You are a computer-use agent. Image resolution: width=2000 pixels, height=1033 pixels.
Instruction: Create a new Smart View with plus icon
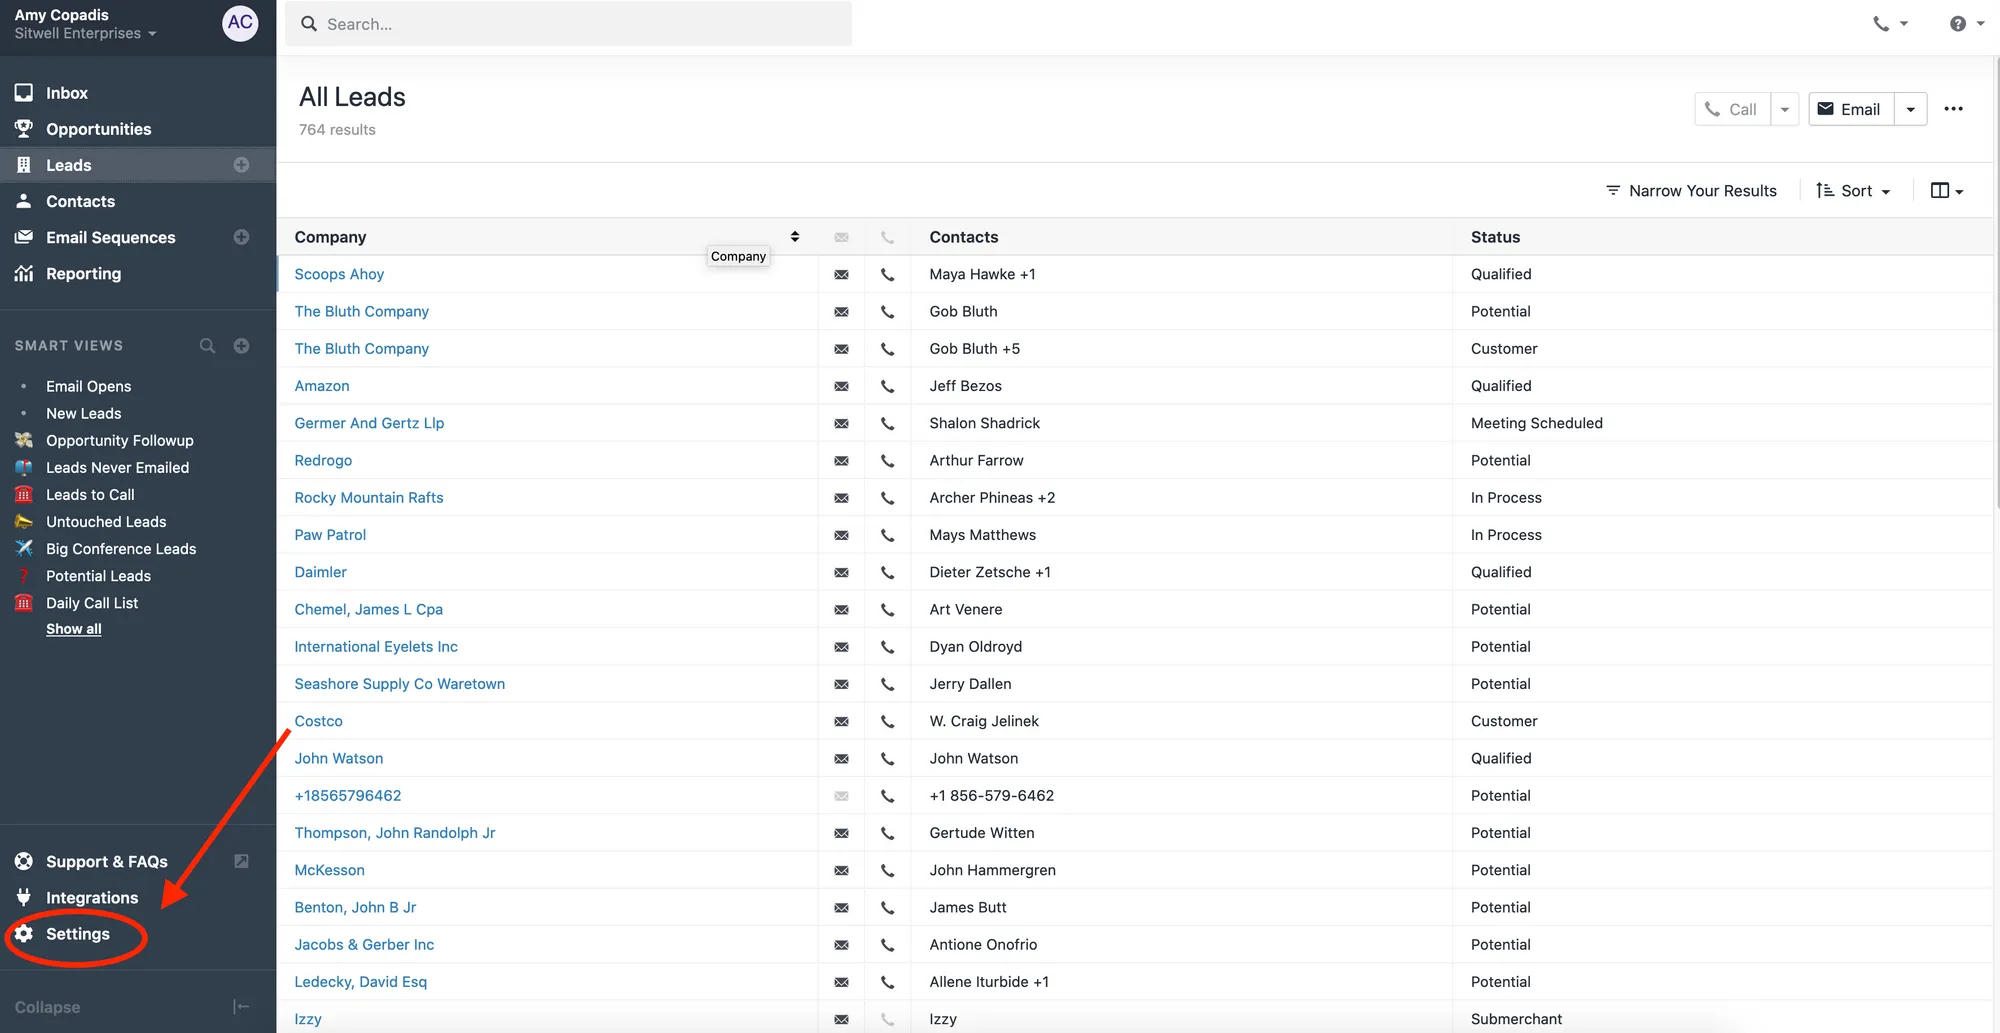pos(241,346)
